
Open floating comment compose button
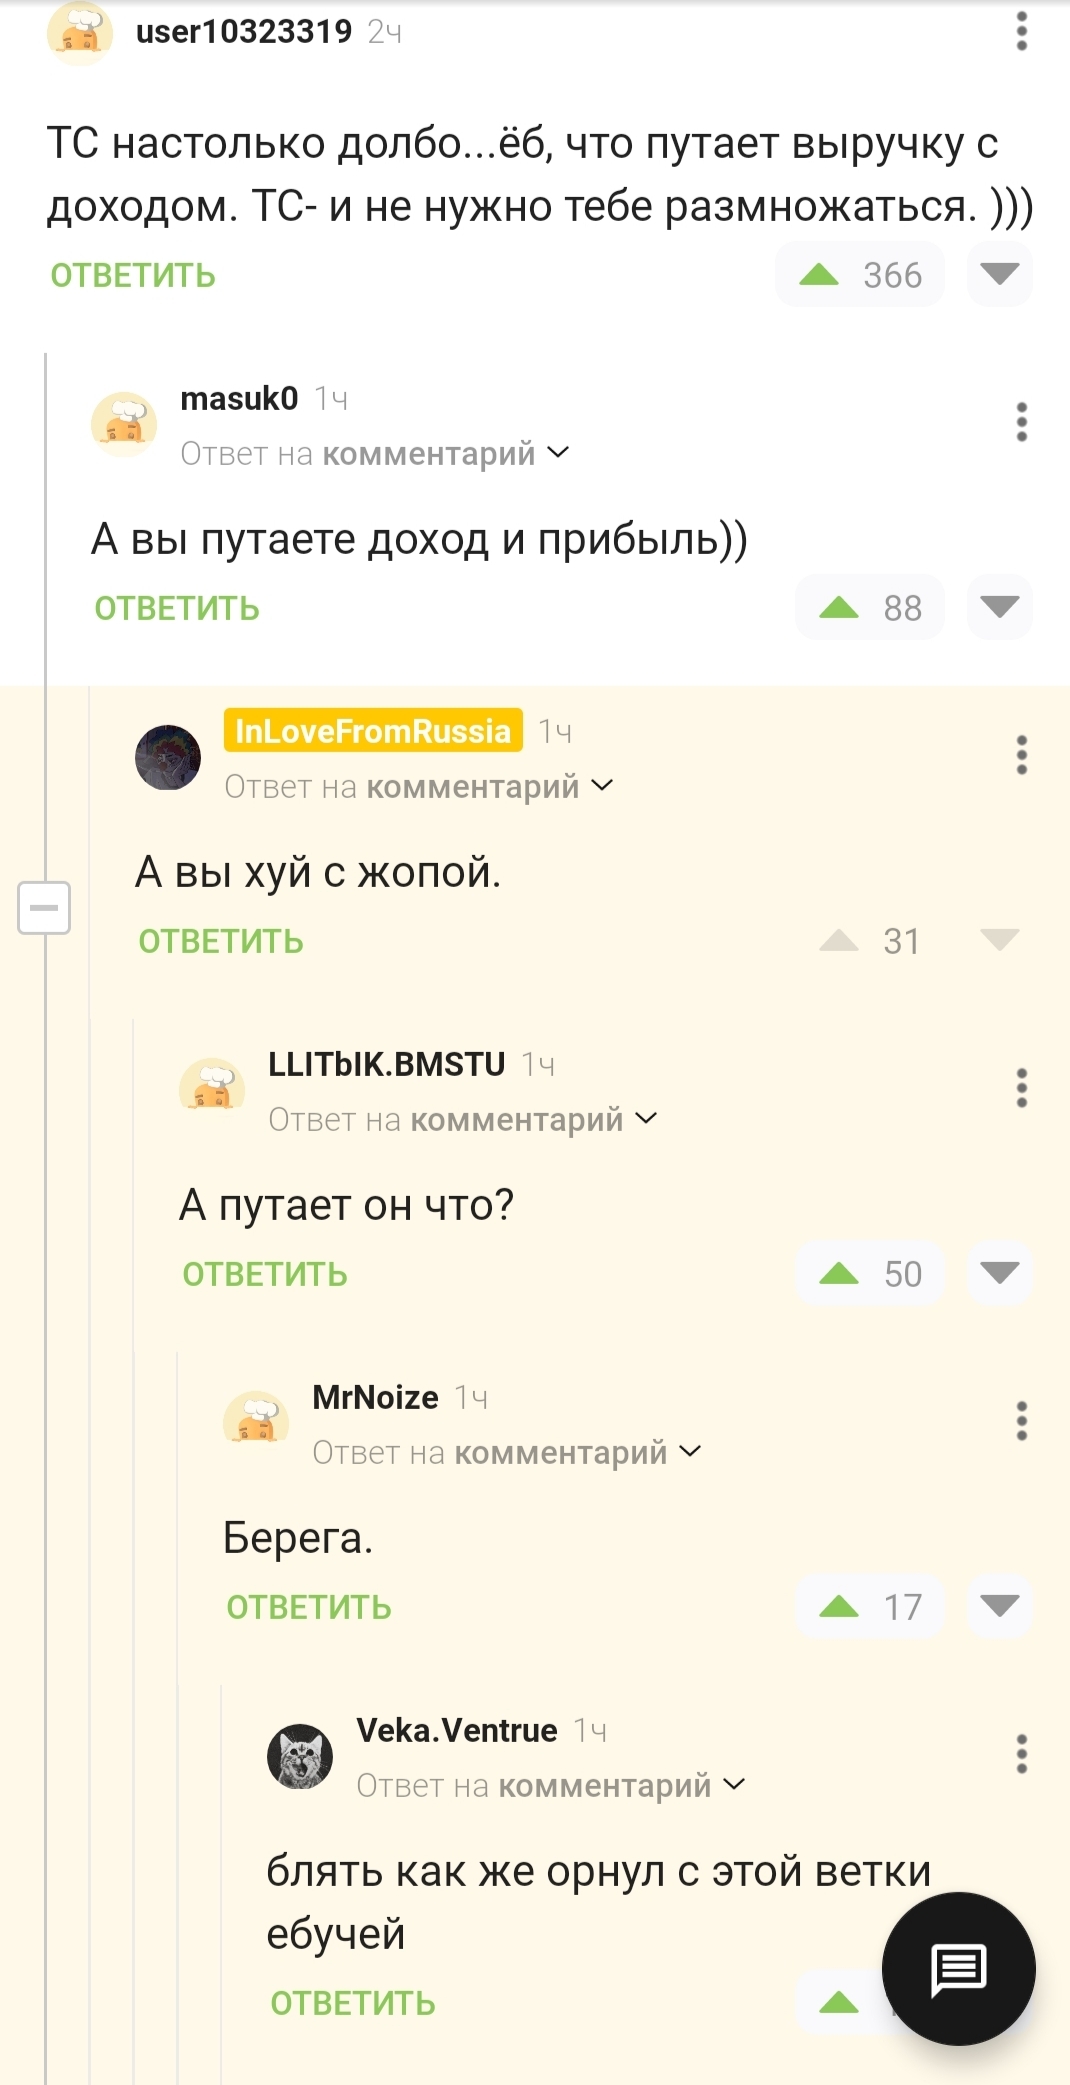pos(958,1968)
